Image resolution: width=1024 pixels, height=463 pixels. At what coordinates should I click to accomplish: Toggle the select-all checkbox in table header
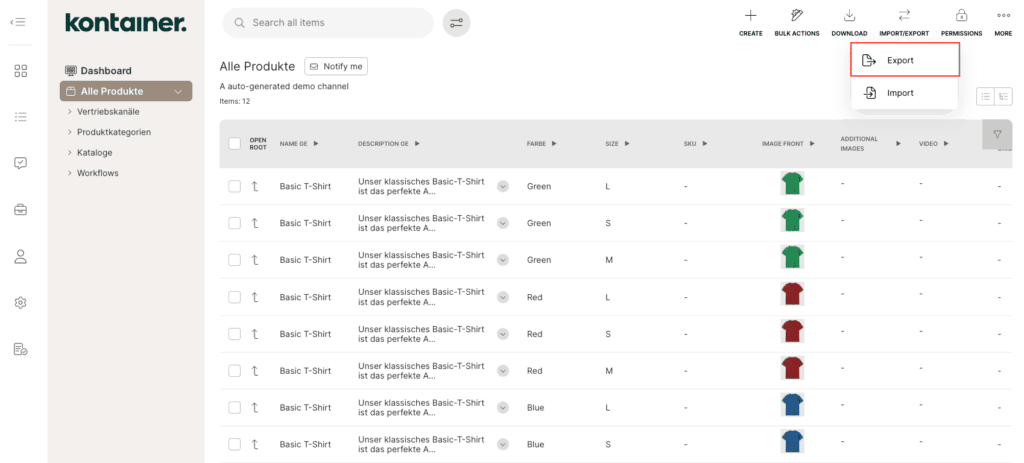(234, 144)
